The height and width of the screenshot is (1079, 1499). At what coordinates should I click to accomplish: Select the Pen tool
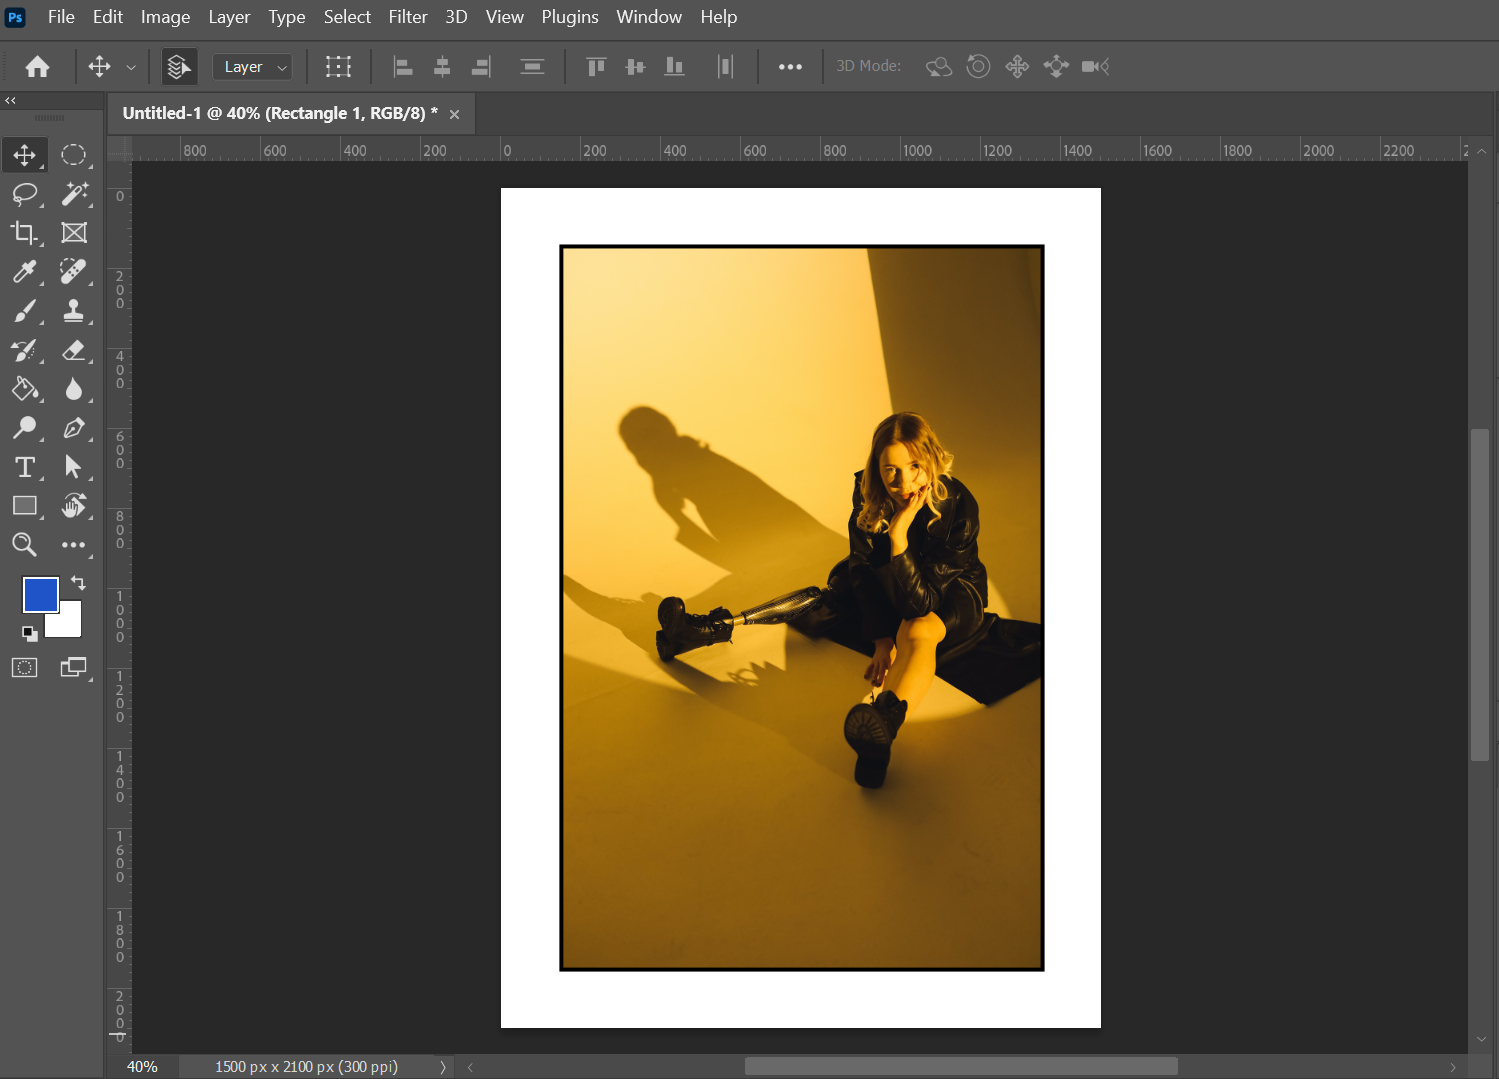(x=74, y=428)
